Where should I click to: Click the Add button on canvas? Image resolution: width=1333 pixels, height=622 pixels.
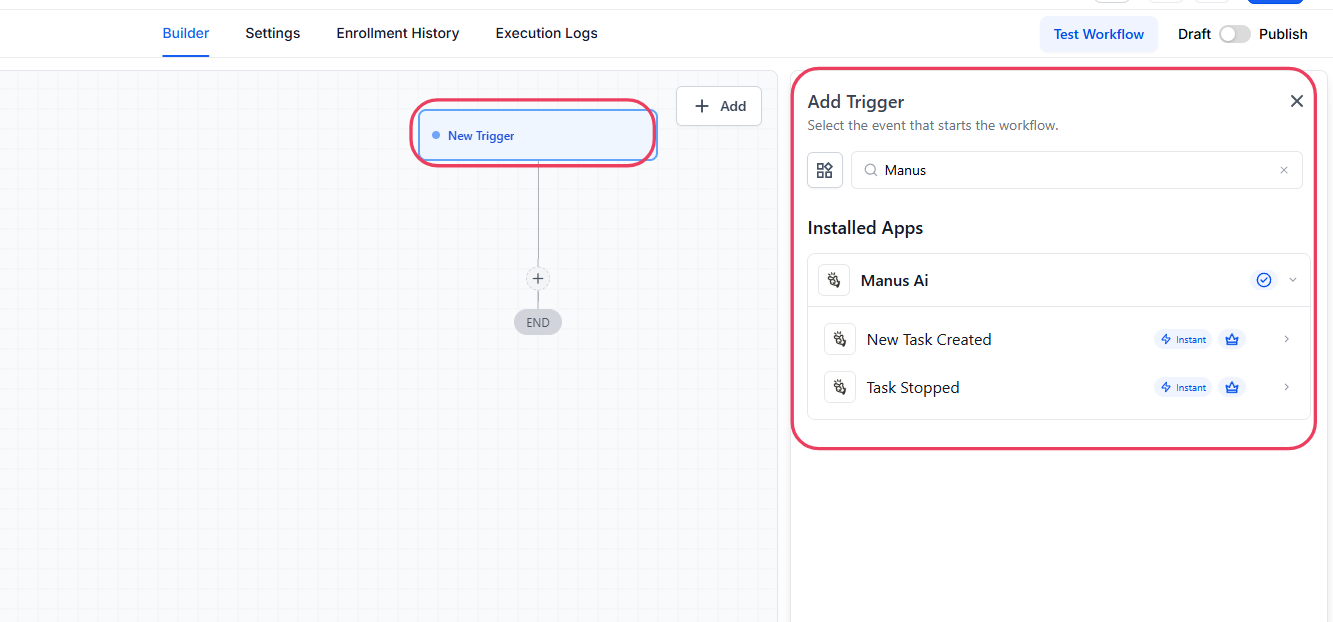[719, 106]
